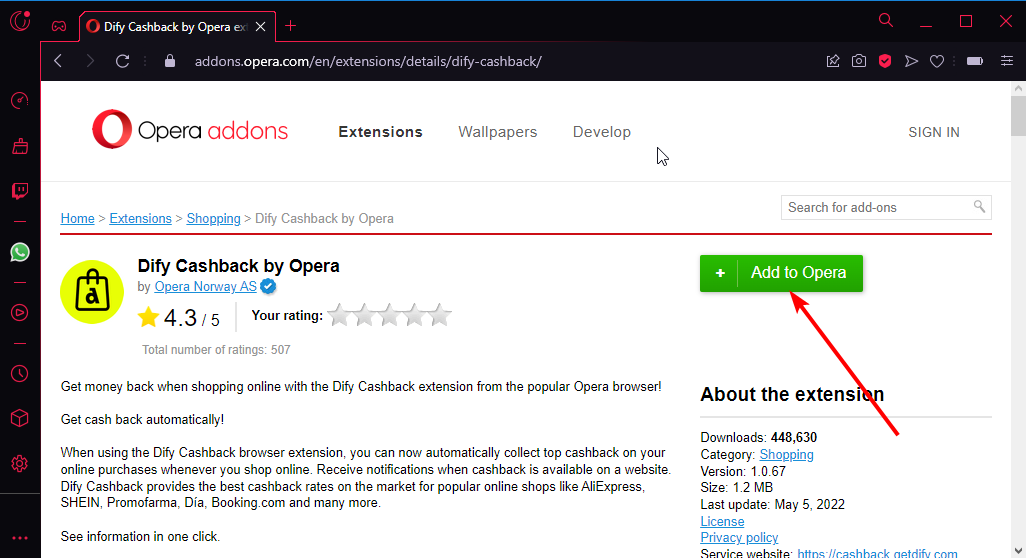Click the Opera addons logo
Screen dimensions: 1026x558
[190, 130]
